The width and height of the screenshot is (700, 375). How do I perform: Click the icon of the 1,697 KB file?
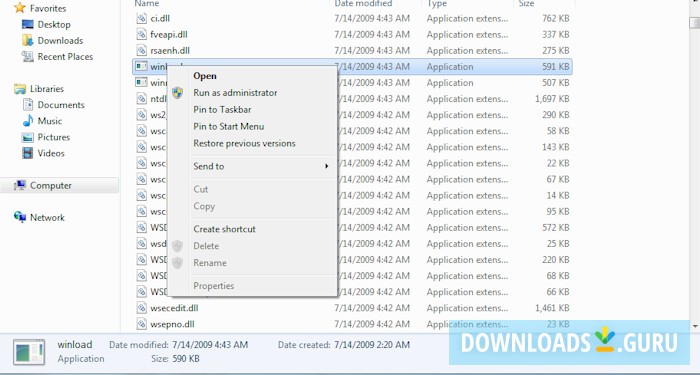142,99
